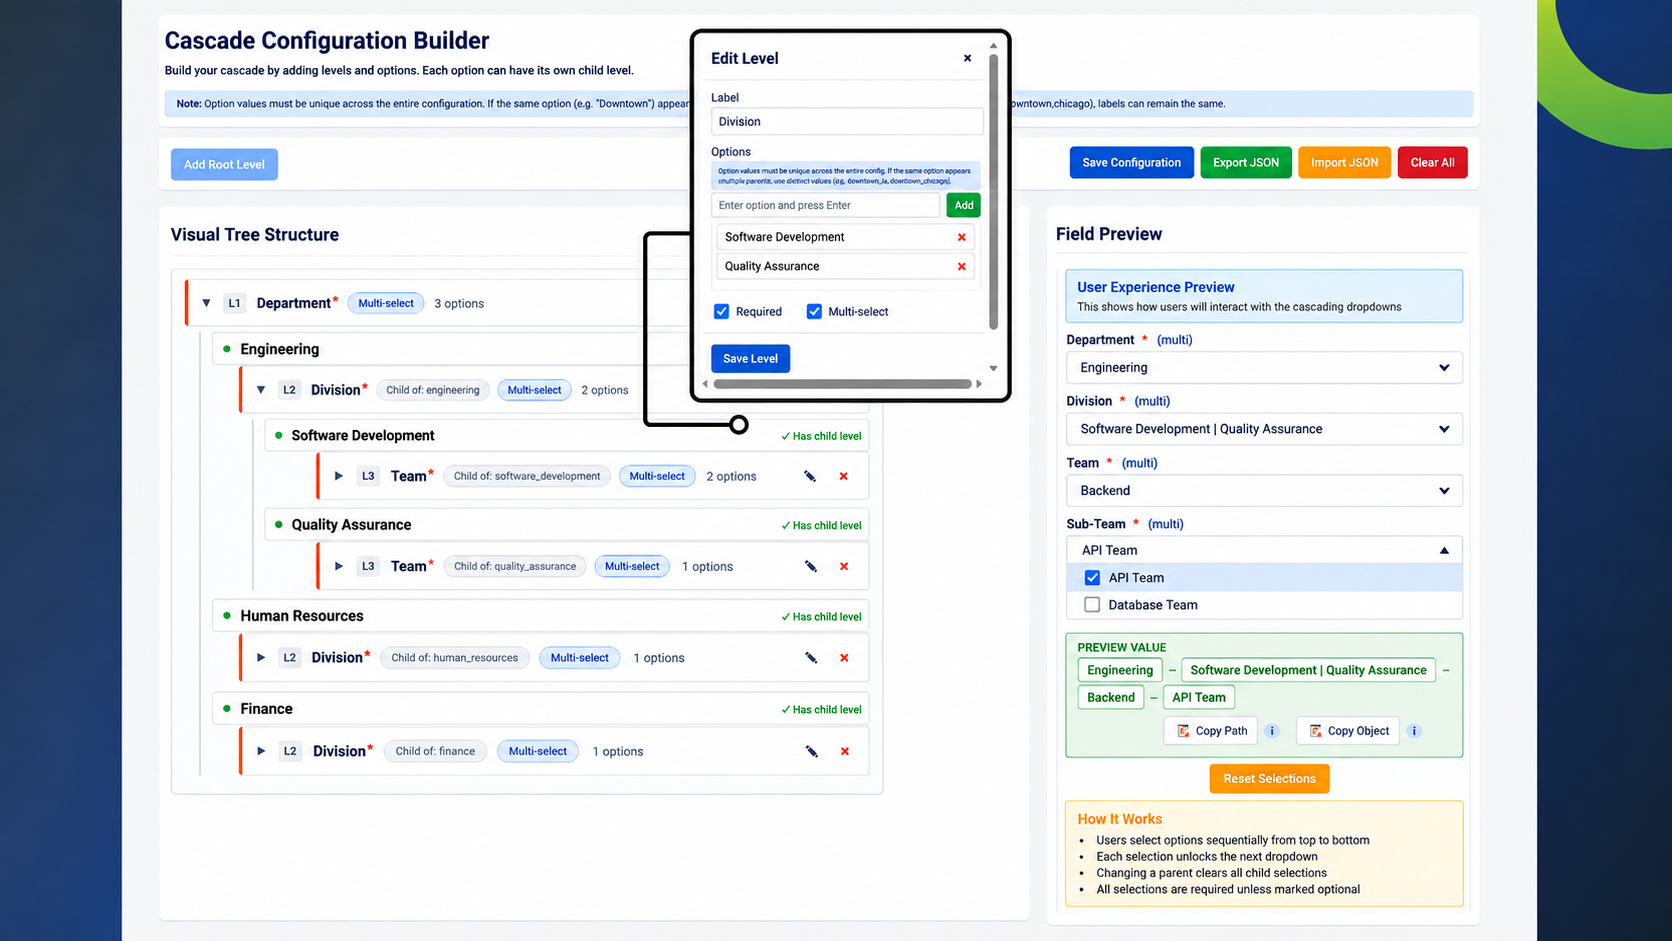Click the dialog's horizontal scrollbar
This screenshot has height=941, width=1672.
(842, 384)
